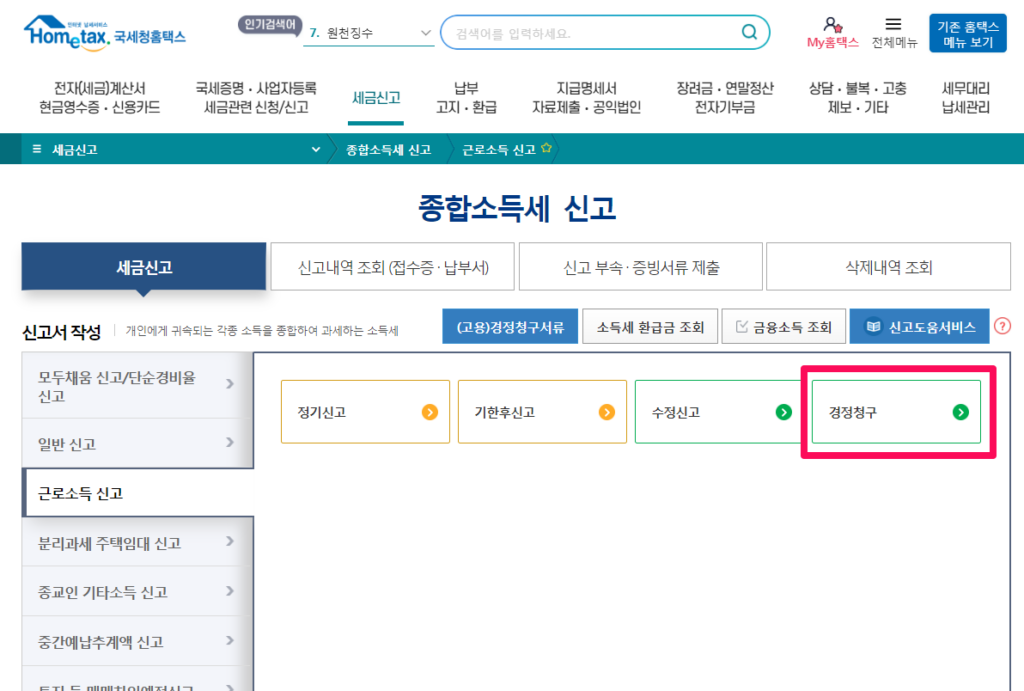Open 전체메뉴 hamburger icon
The width and height of the screenshot is (1024, 691).
893,24
